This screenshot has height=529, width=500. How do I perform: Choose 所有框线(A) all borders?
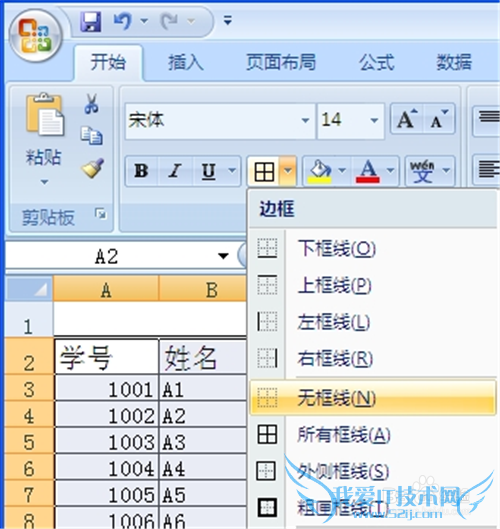(372, 435)
